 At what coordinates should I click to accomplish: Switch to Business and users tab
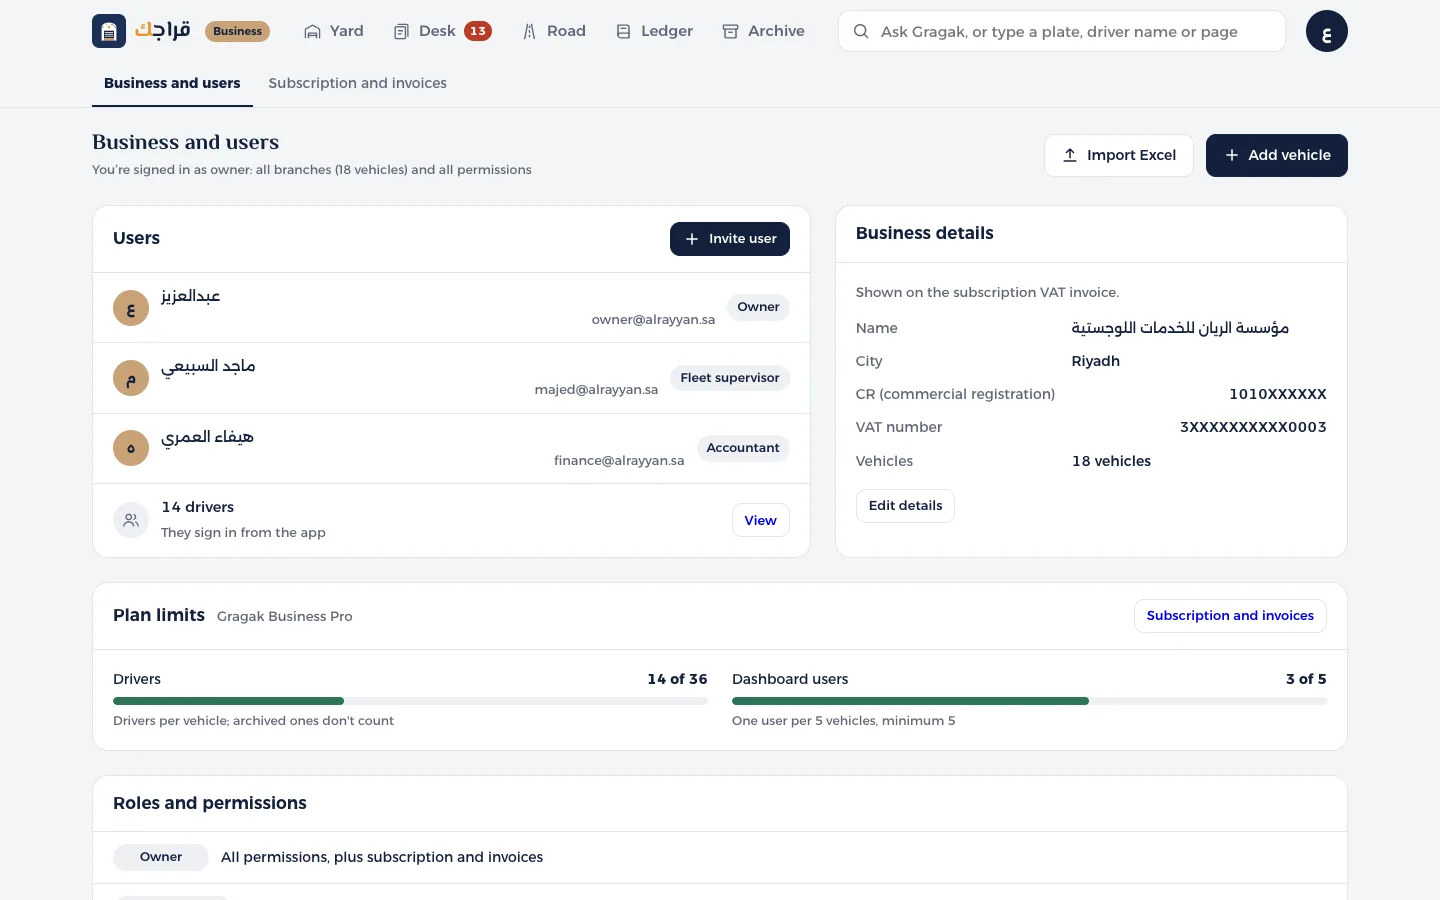[172, 83]
